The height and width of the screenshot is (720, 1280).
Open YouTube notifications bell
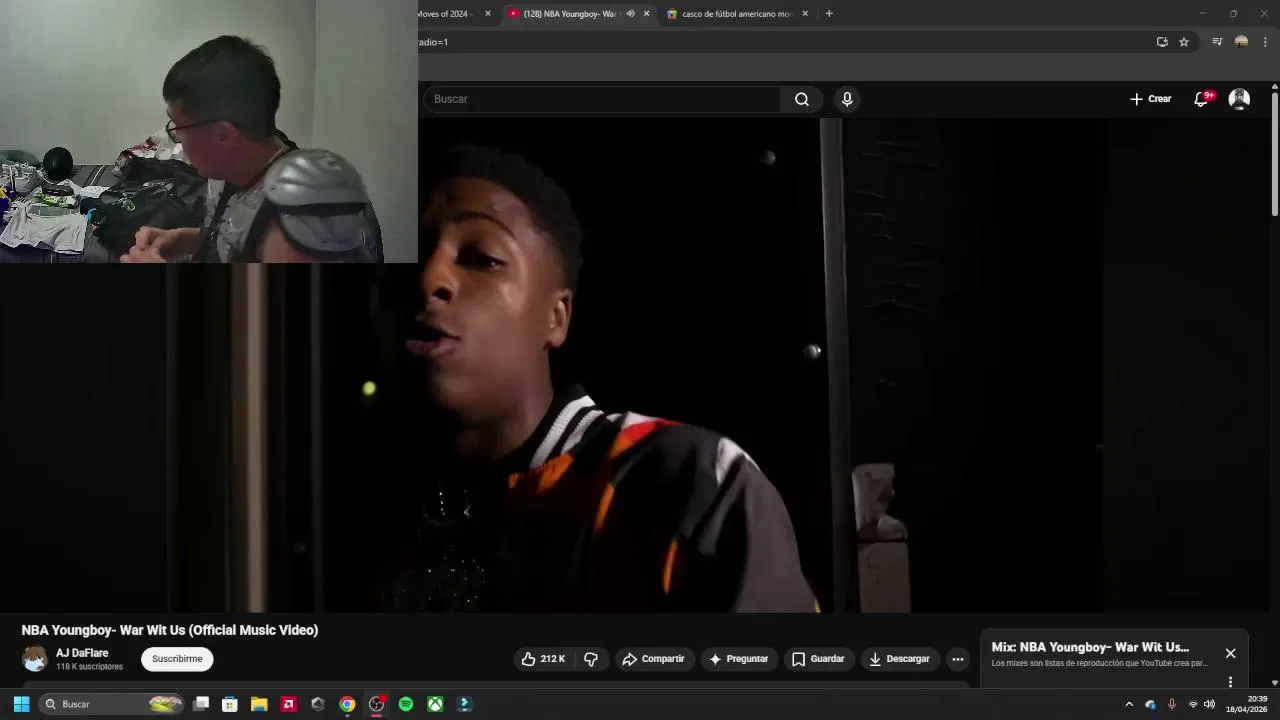pos(1202,99)
